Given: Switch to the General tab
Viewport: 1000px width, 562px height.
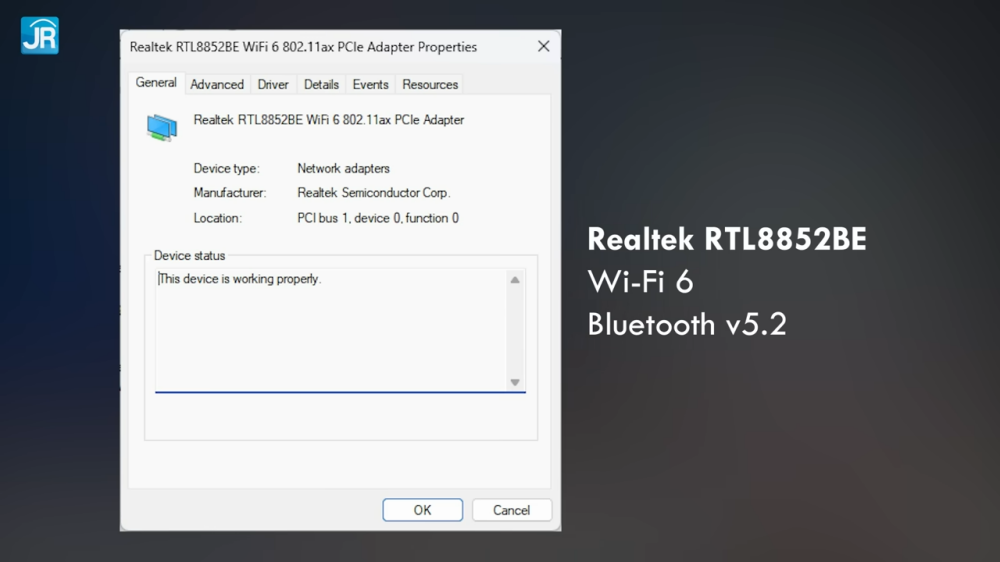Looking at the screenshot, I should coord(156,83).
